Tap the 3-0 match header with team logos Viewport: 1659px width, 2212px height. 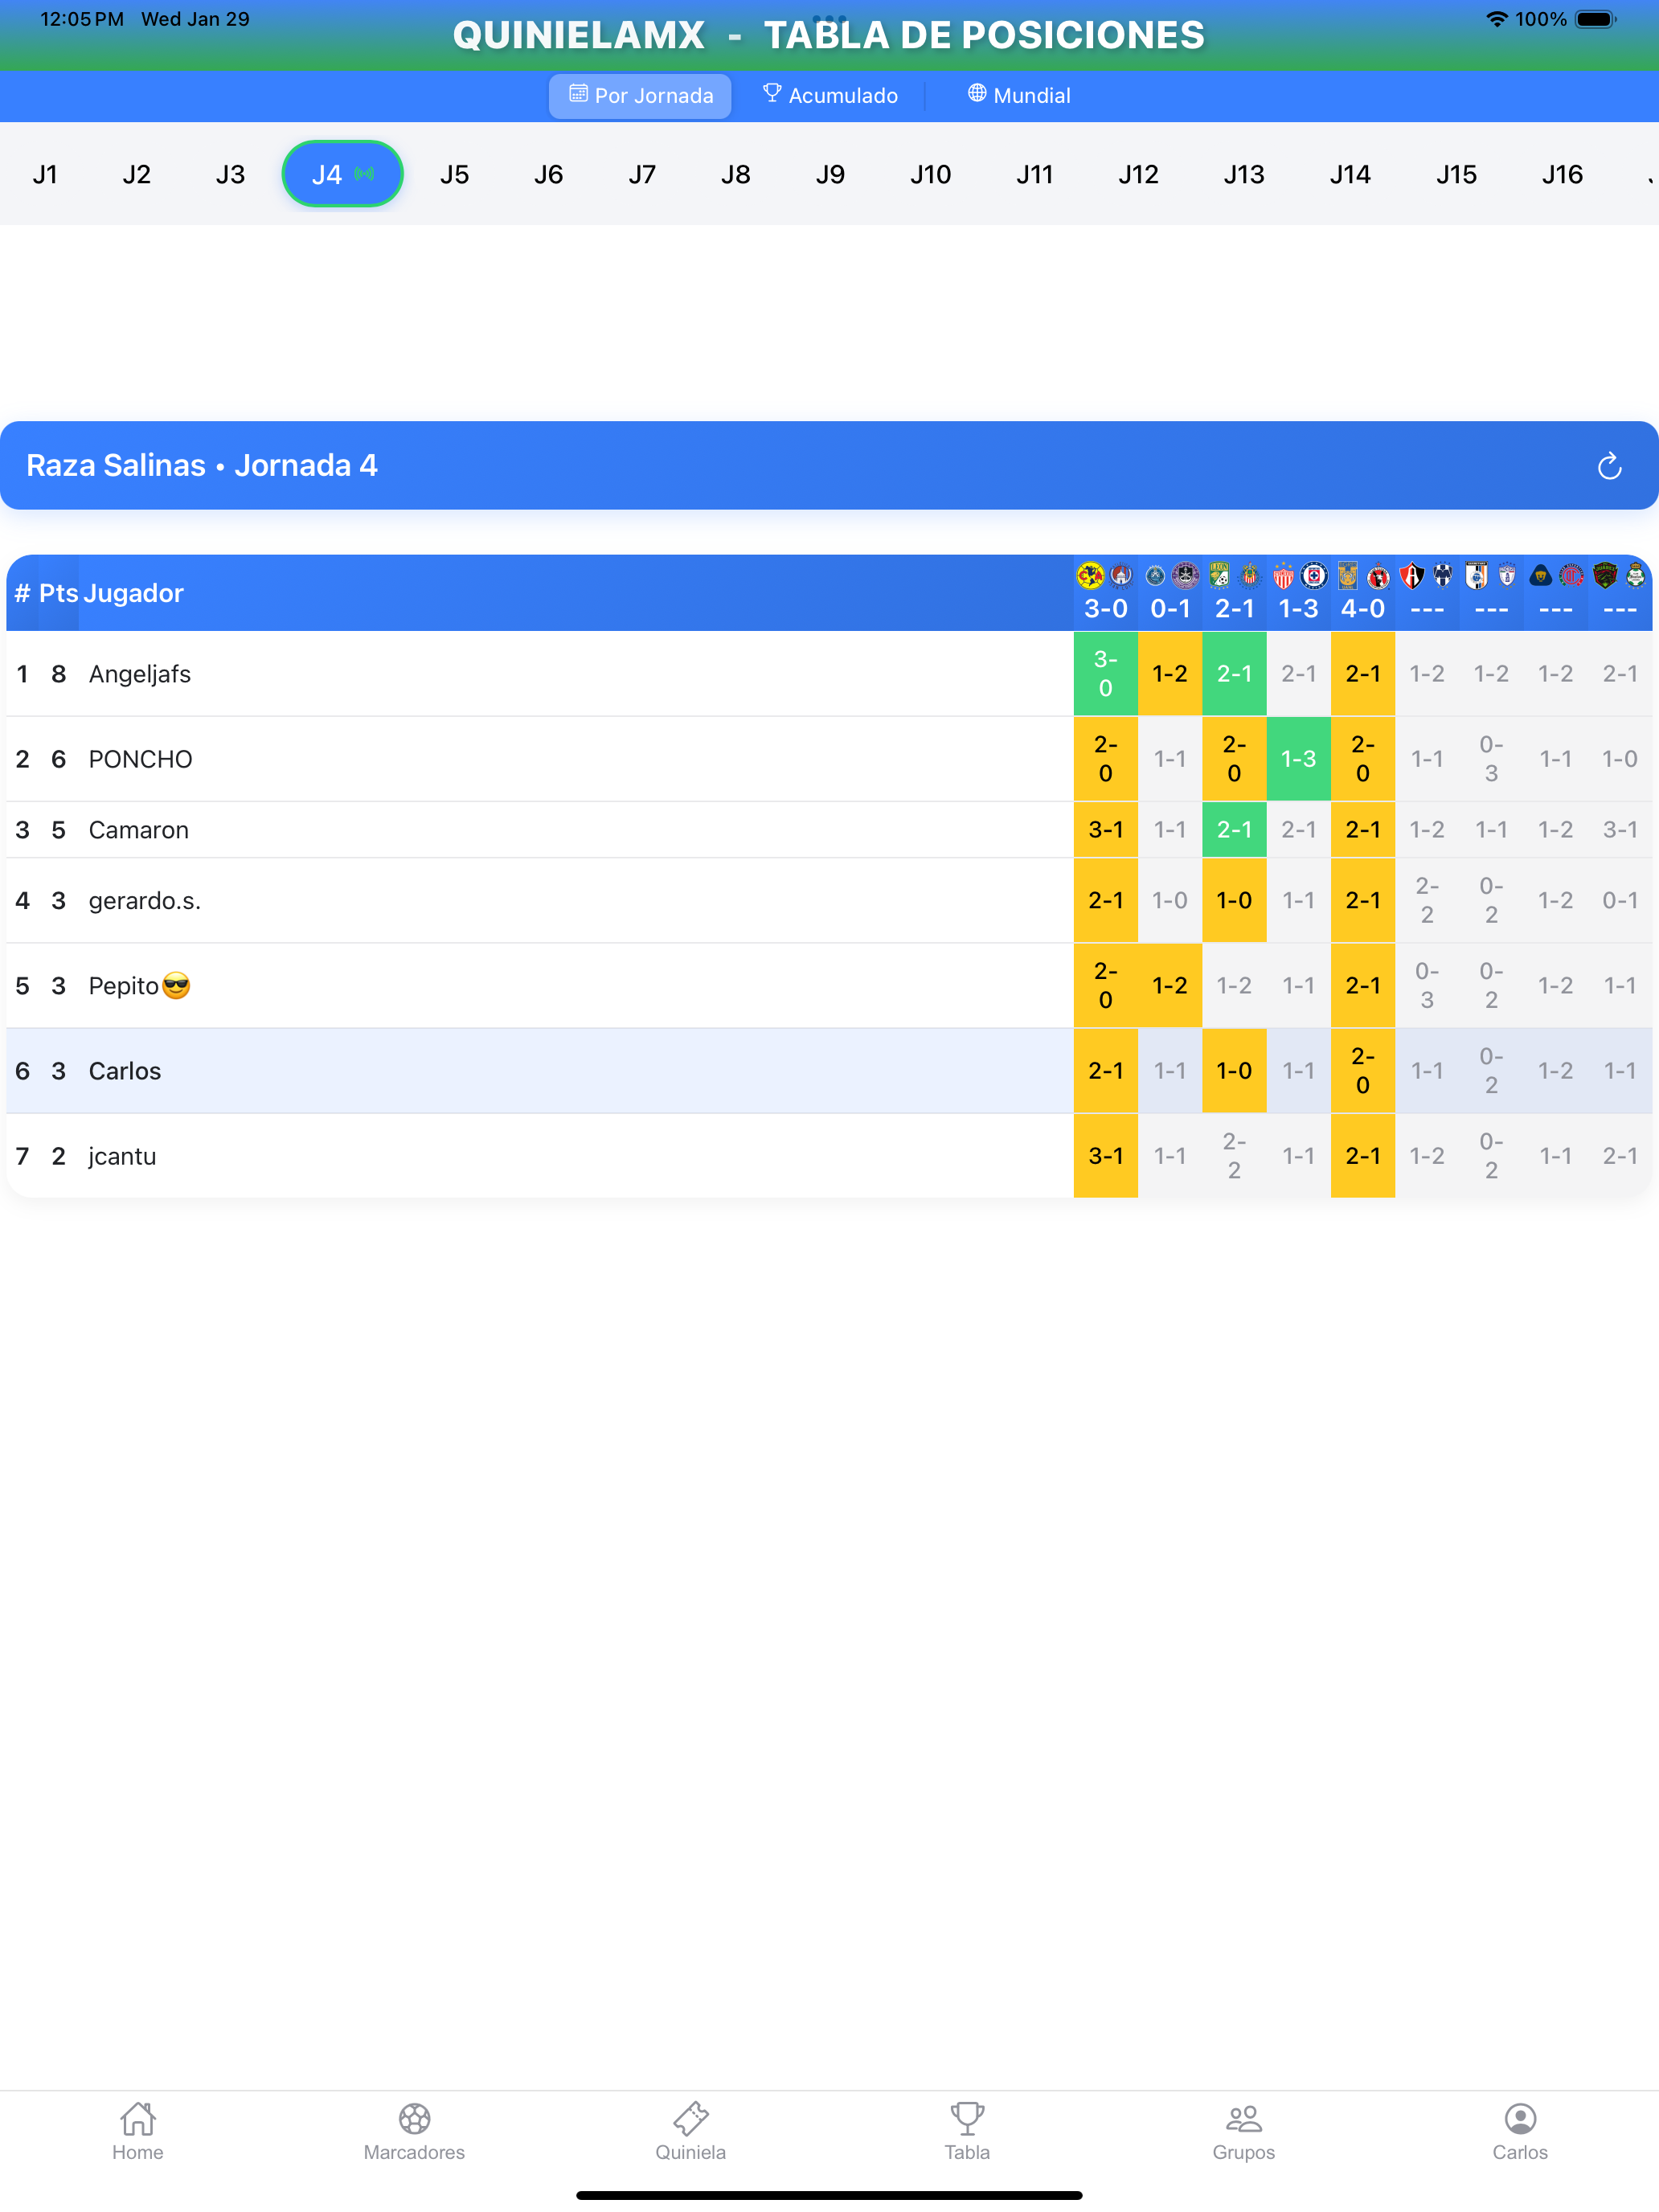pyautogui.click(x=1105, y=592)
